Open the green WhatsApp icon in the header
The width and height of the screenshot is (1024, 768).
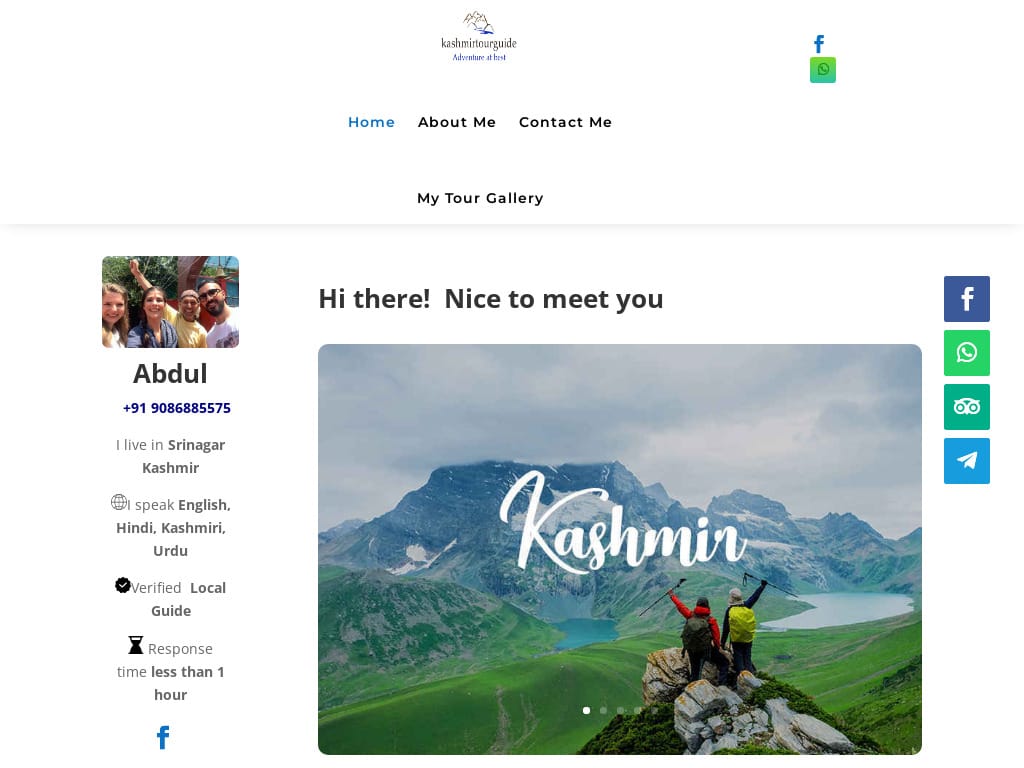pyautogui.click(x=823, y=70)
